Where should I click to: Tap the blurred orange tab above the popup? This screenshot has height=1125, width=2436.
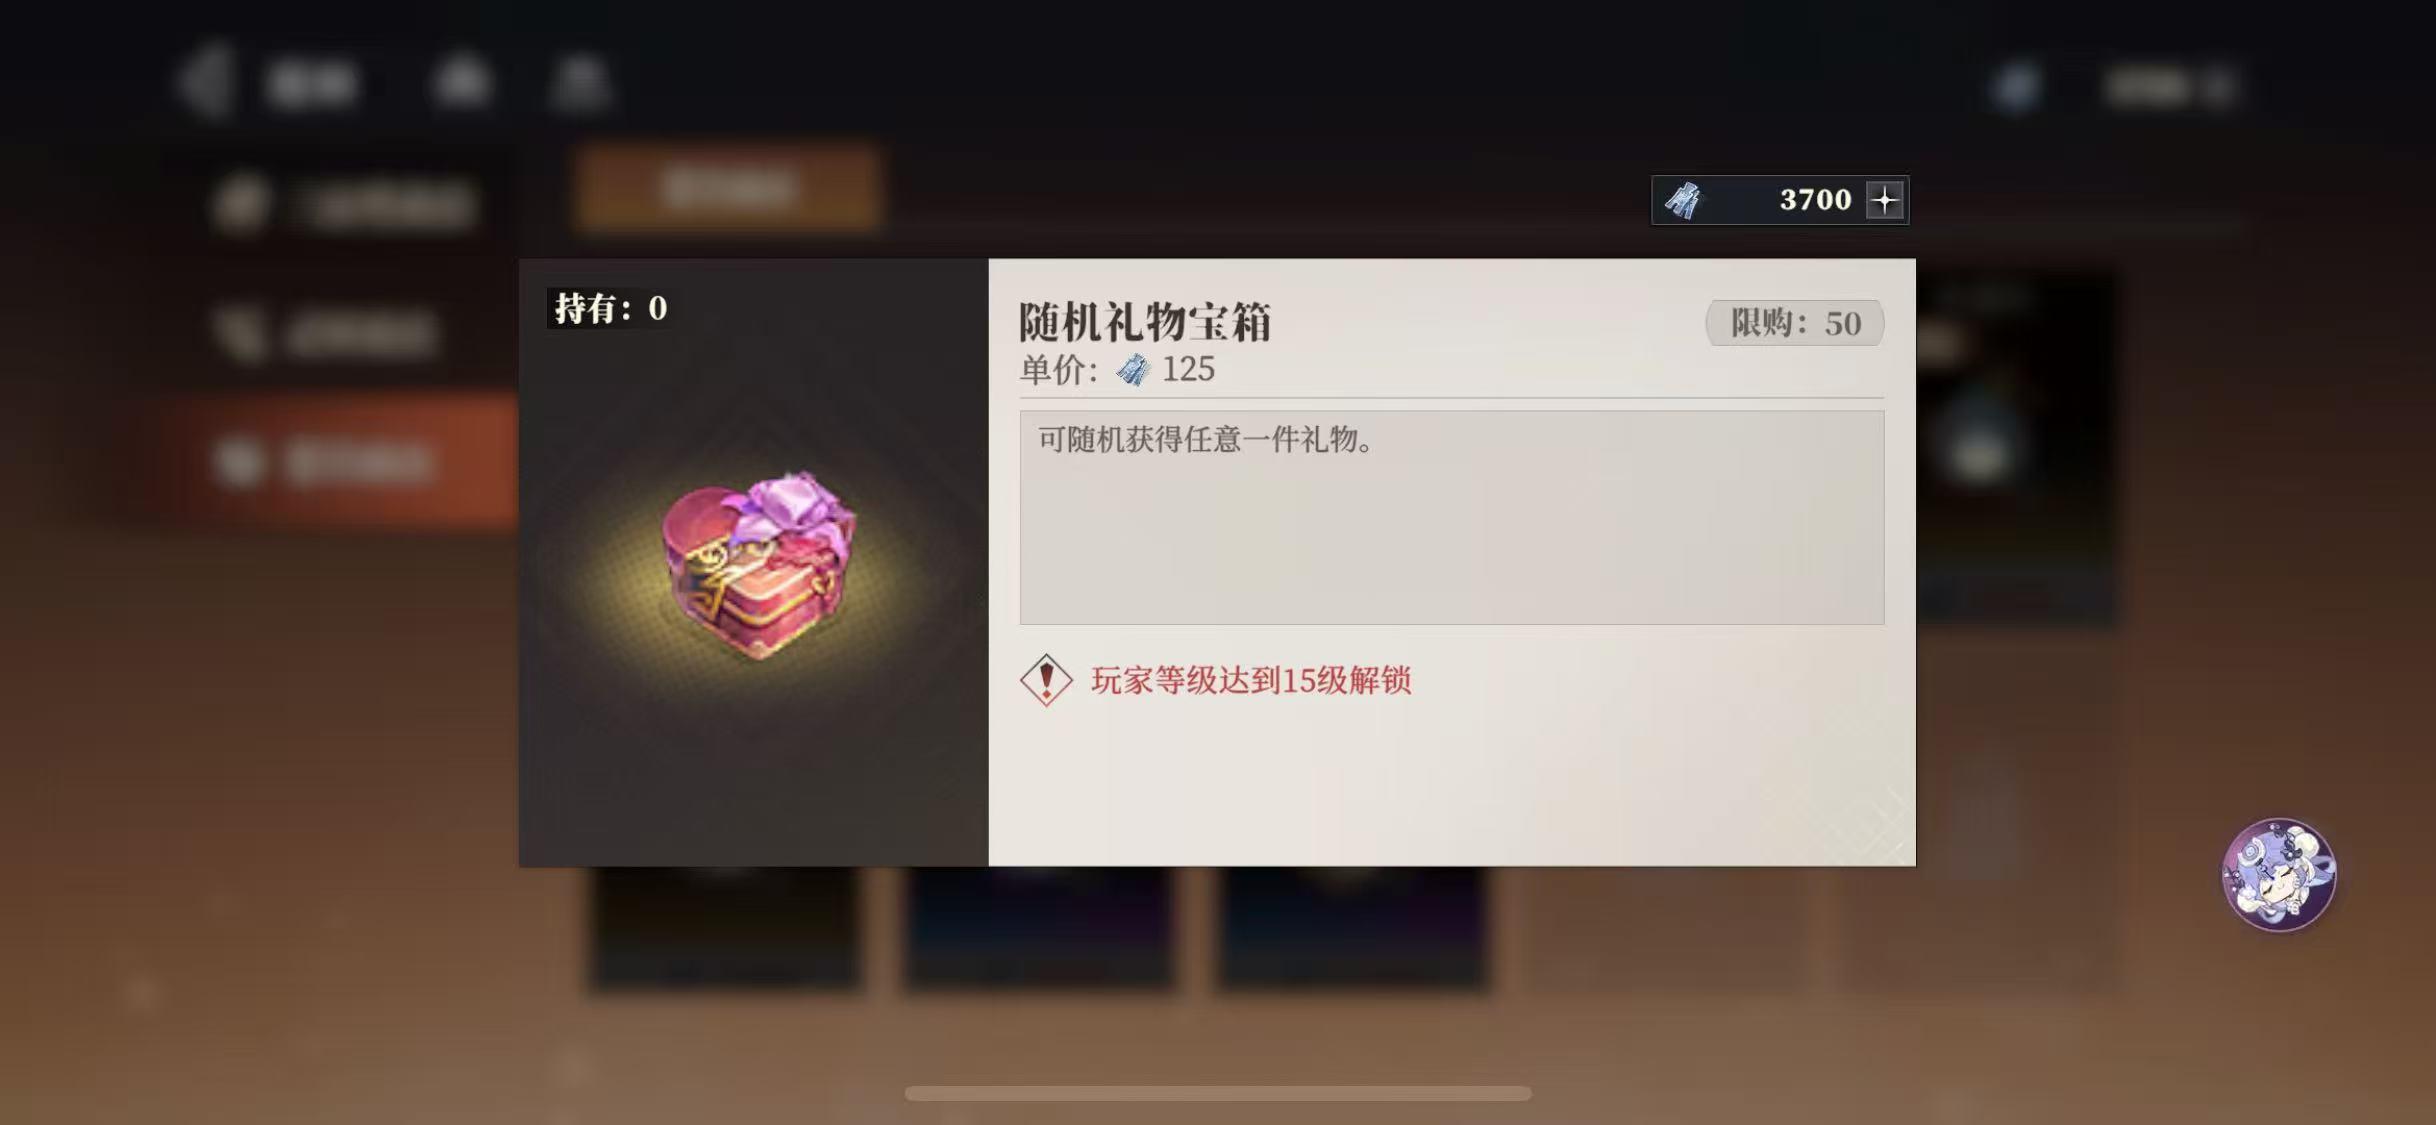point(728,188)
